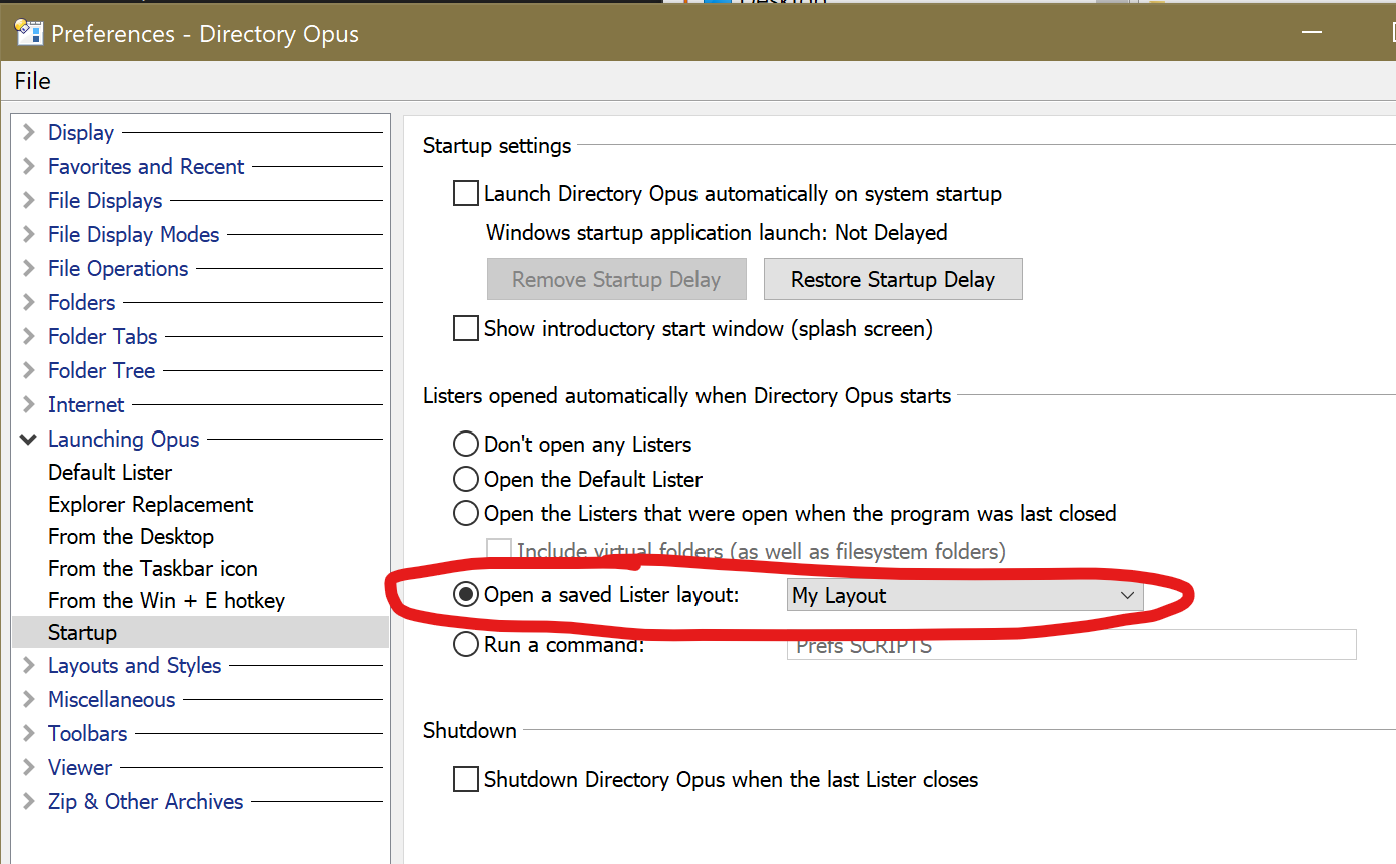Click the Viewer category label
Image resolution: width=1396 pixels, height=864 pixels.
coord(80,768)
